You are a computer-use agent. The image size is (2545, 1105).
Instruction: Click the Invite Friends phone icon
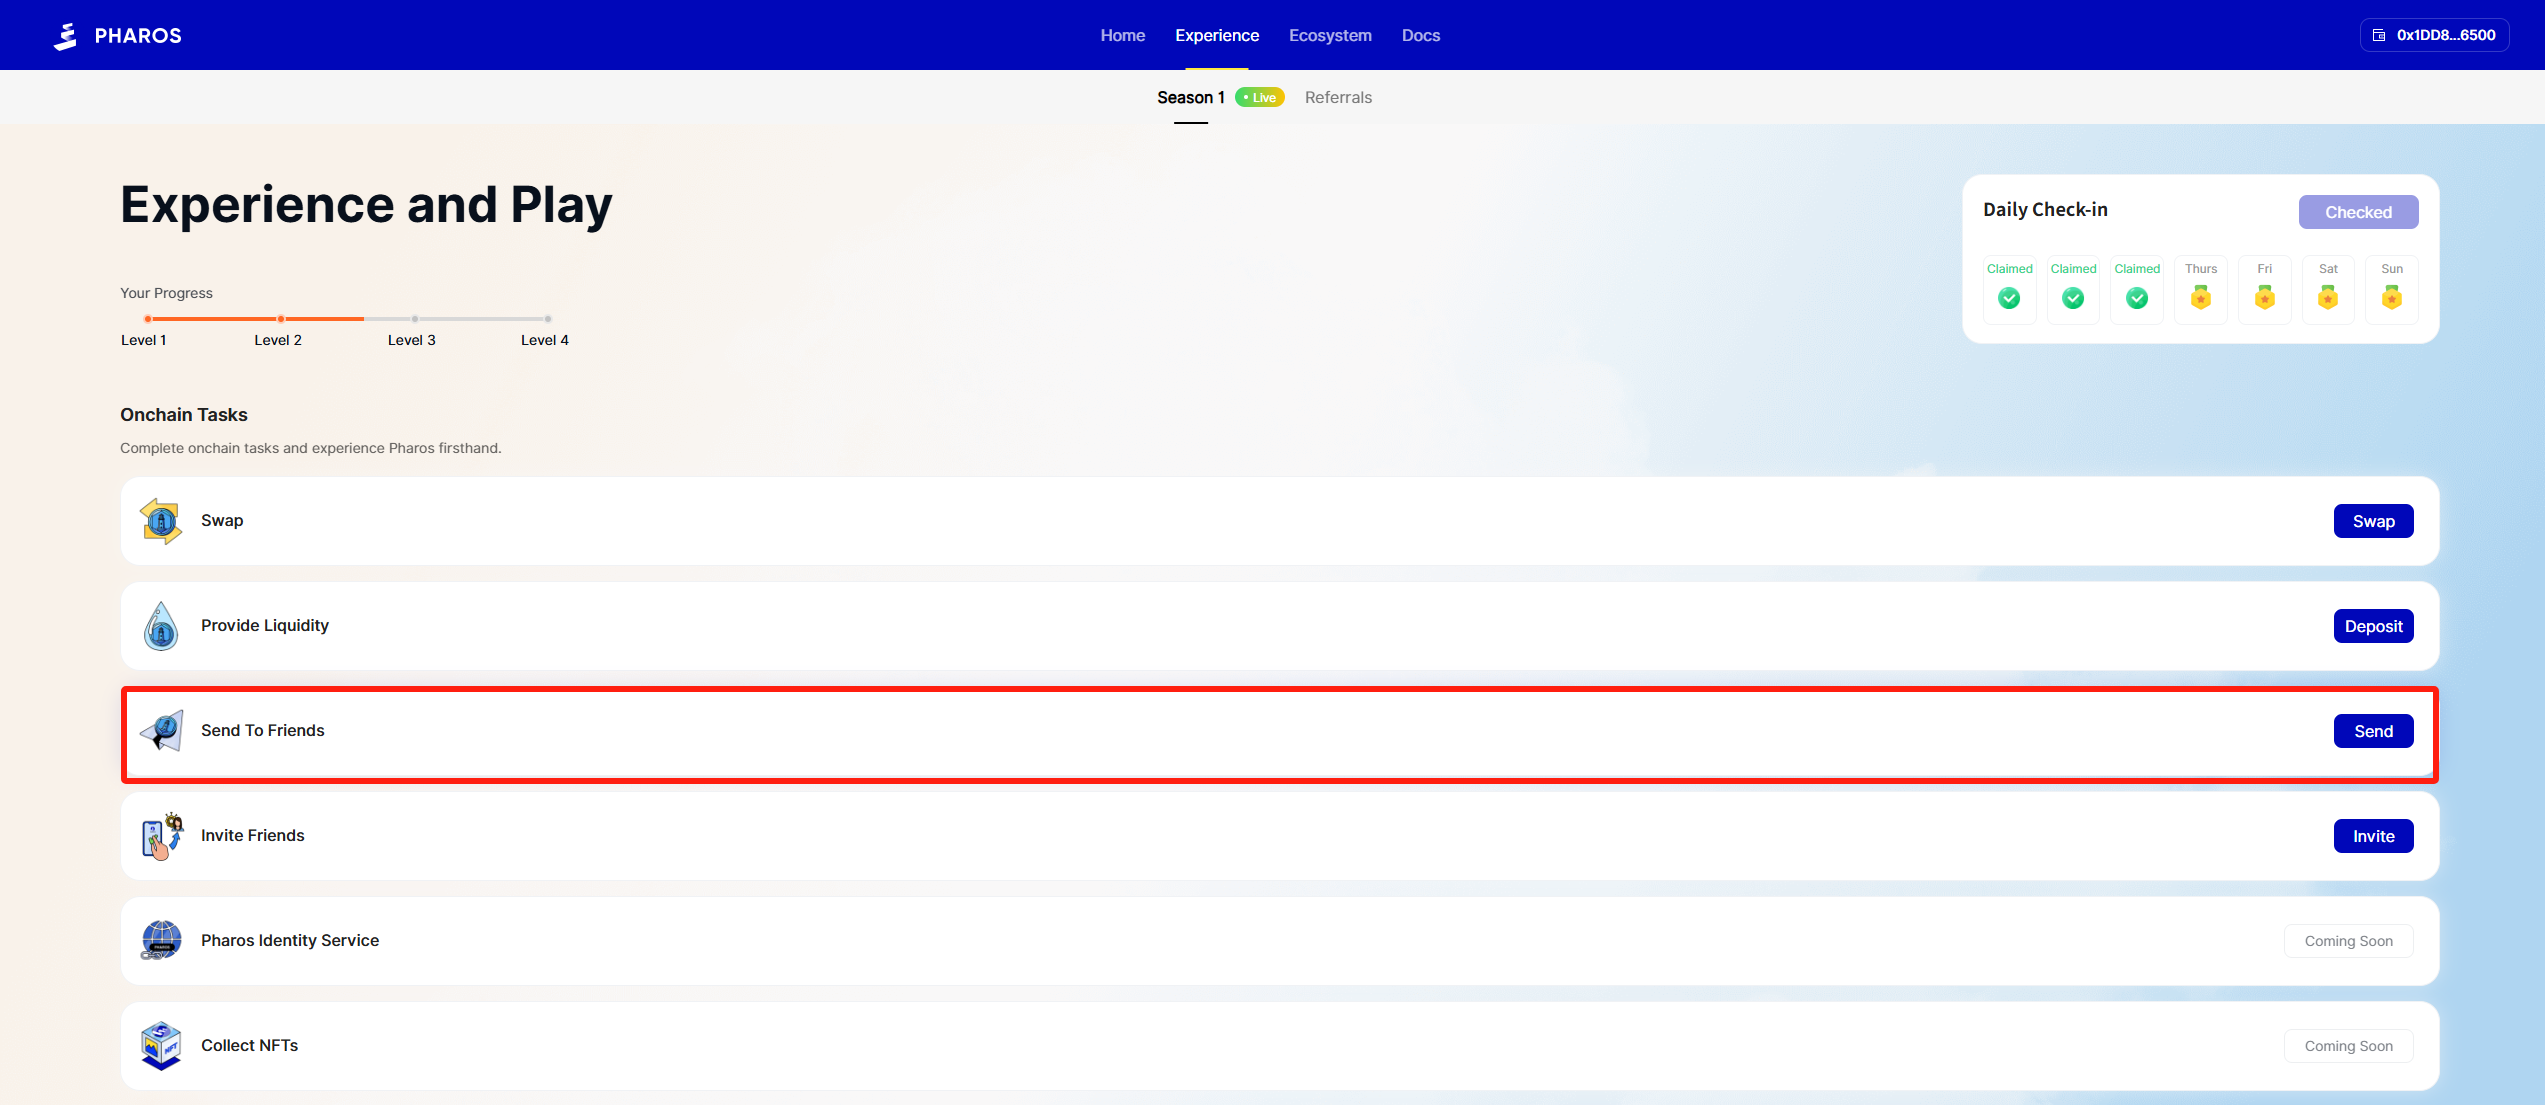(x=162, y=836)
